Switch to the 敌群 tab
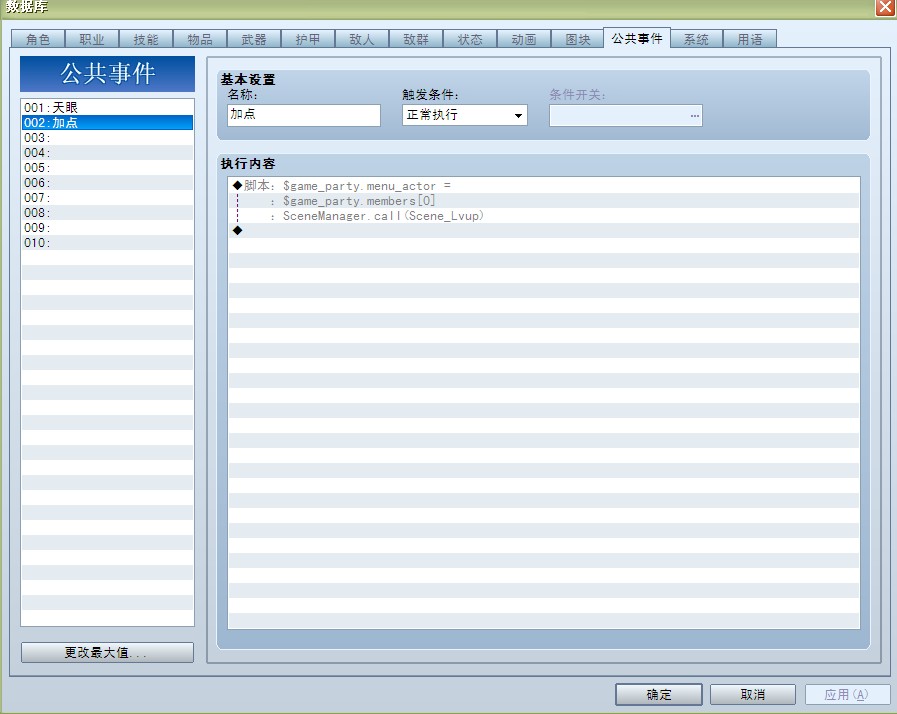This screenshot has height=714, width=897. coord(416,39)
